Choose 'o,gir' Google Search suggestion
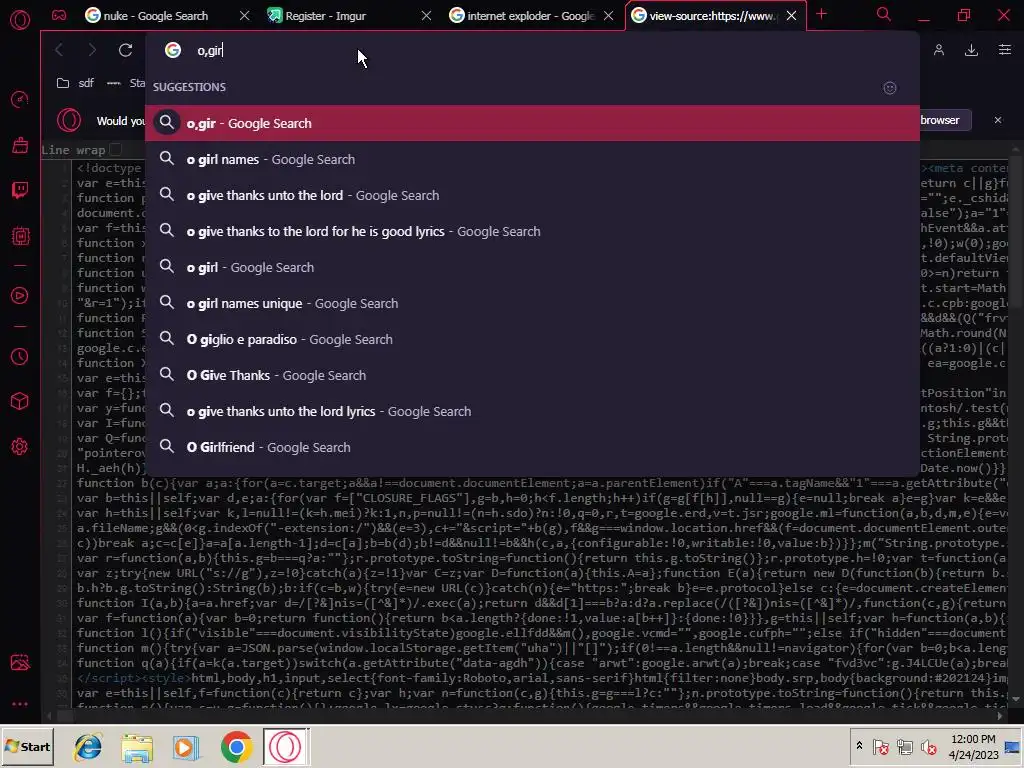Viewport: 1024px width, 768px height. (x=532, y=123)
